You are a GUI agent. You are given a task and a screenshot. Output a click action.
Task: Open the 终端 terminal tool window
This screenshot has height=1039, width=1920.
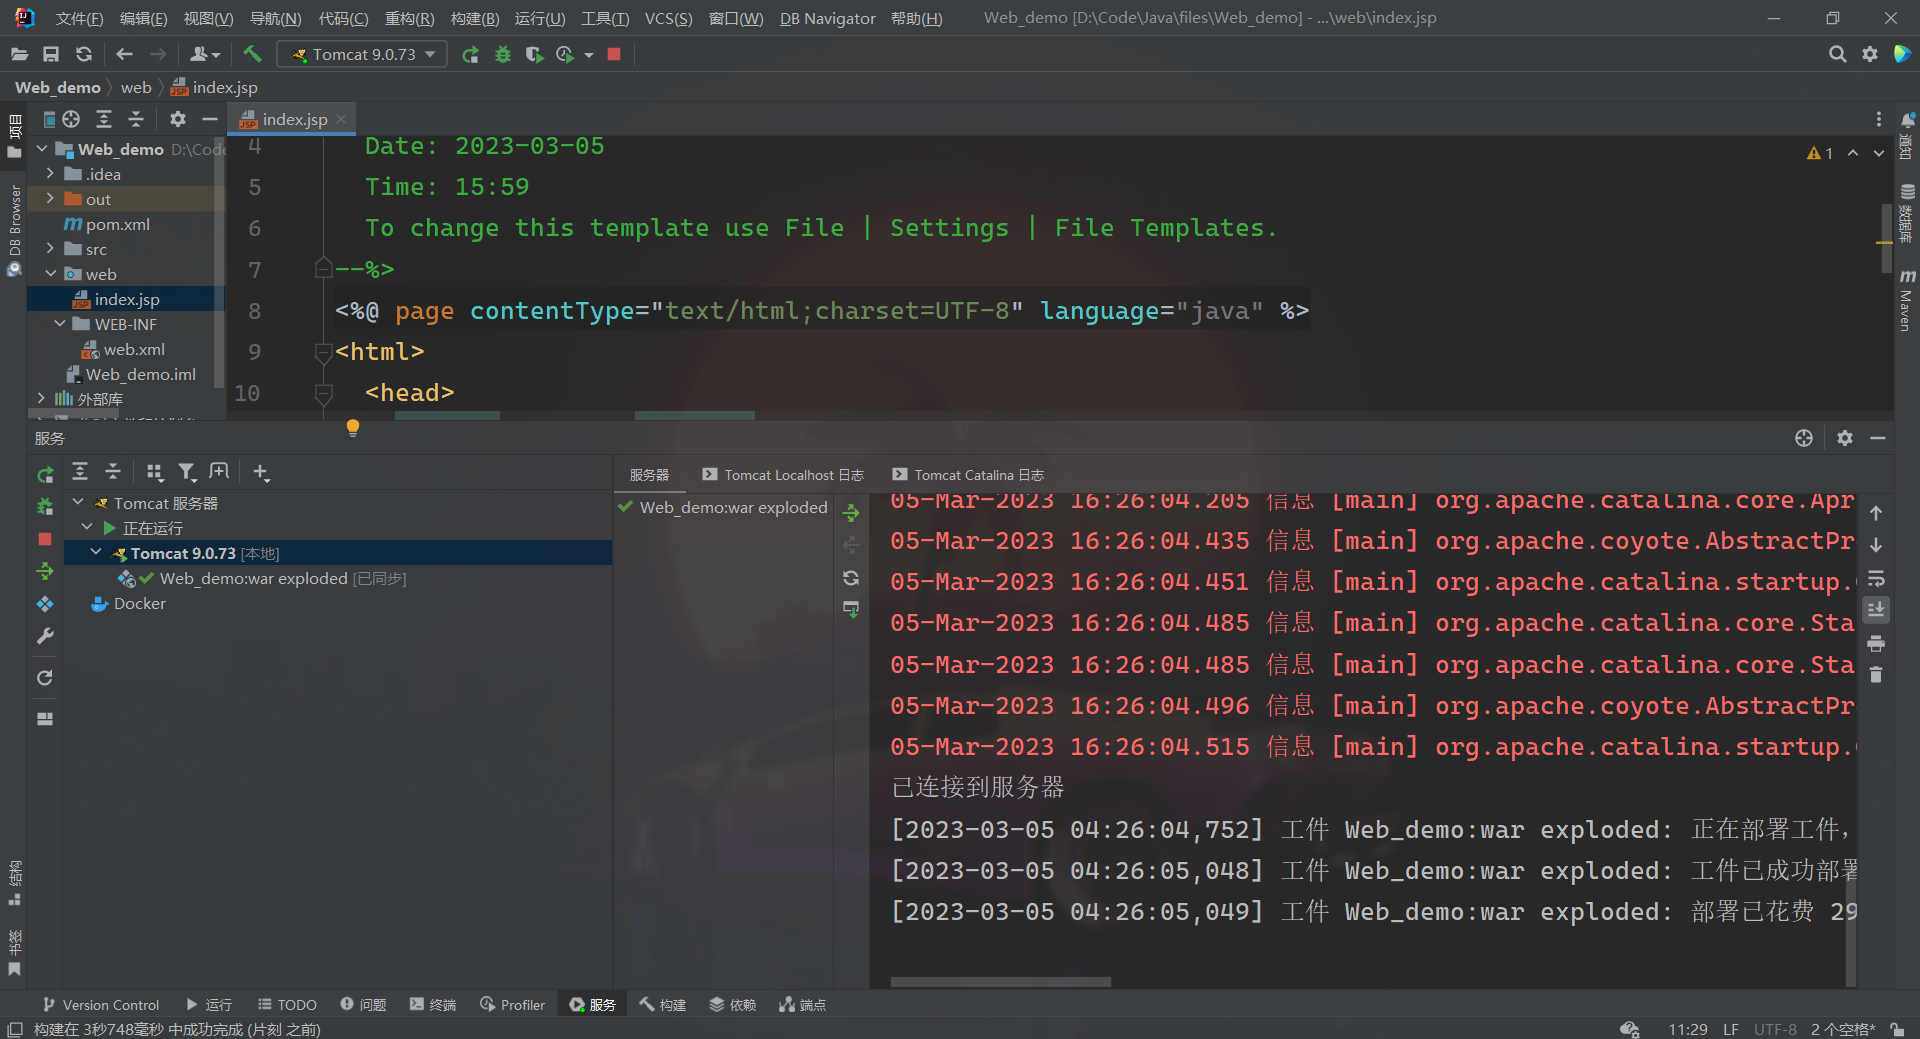tap(433, 1004)
